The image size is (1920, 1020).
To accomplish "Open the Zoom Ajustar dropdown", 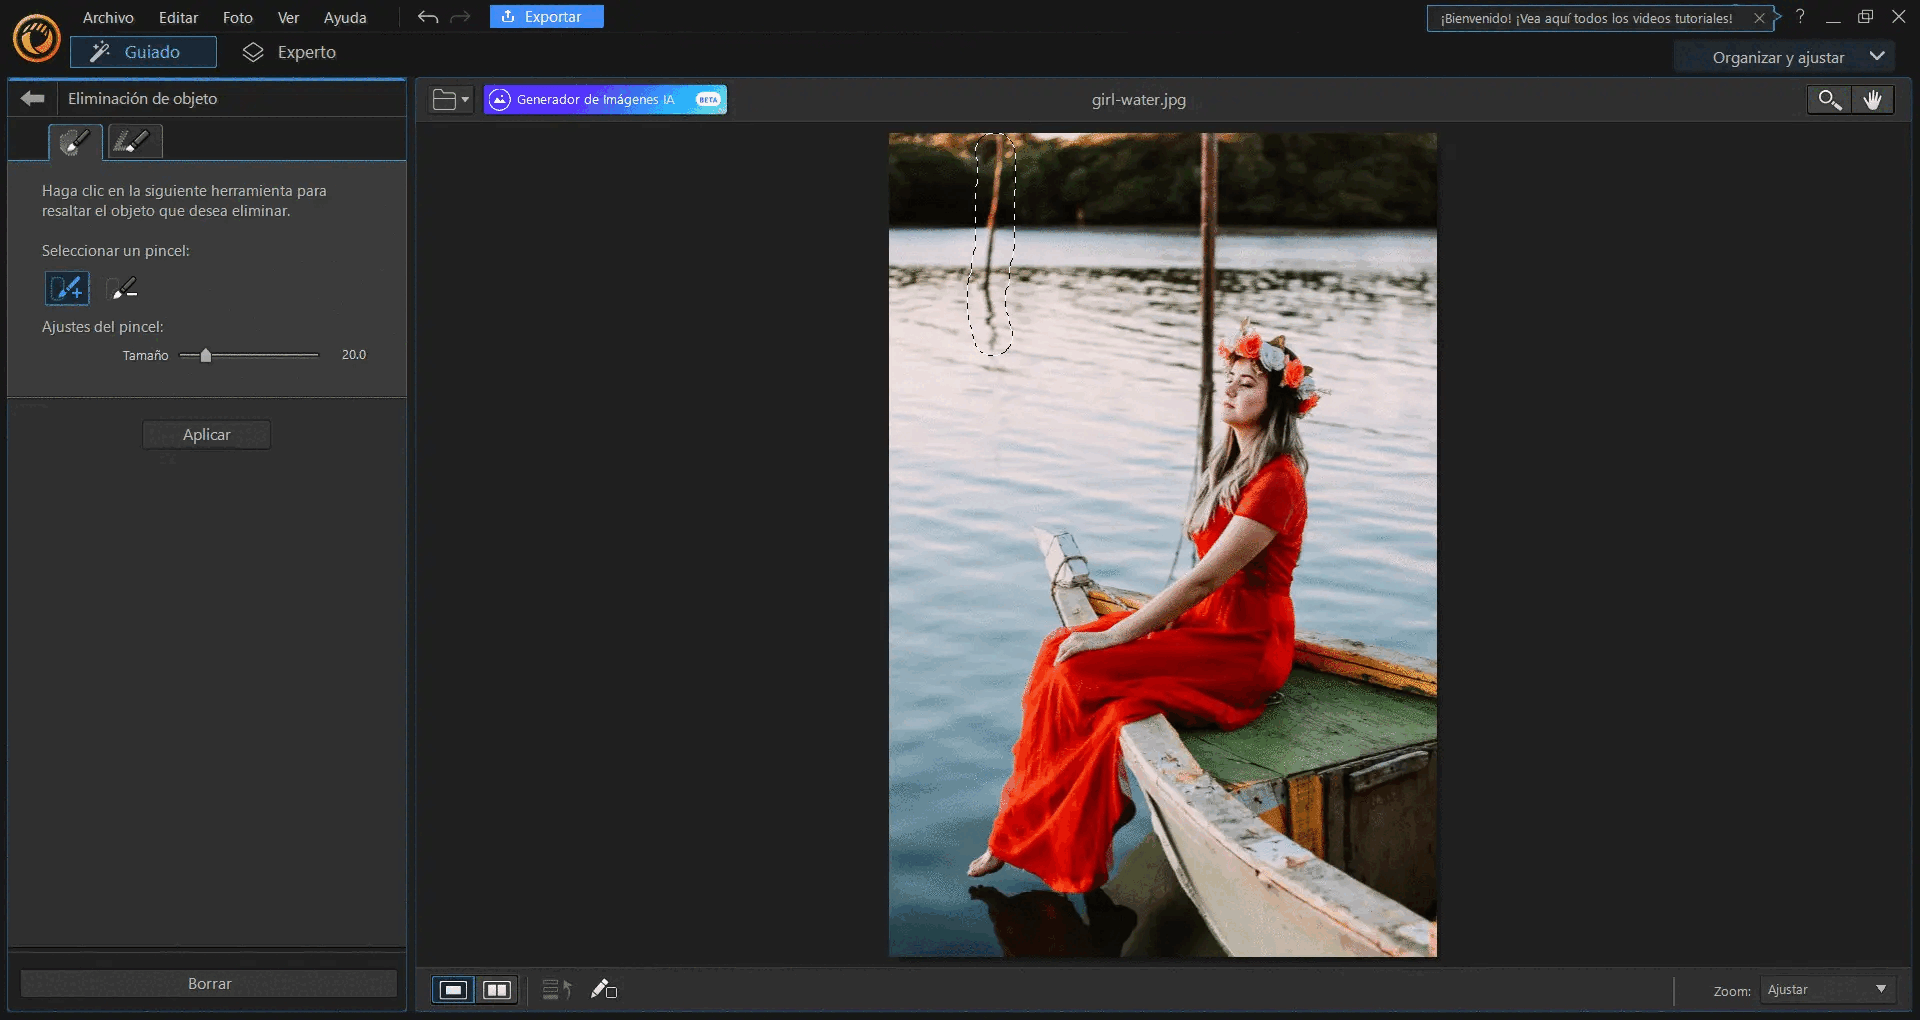I will click(x=1828, y=990).
